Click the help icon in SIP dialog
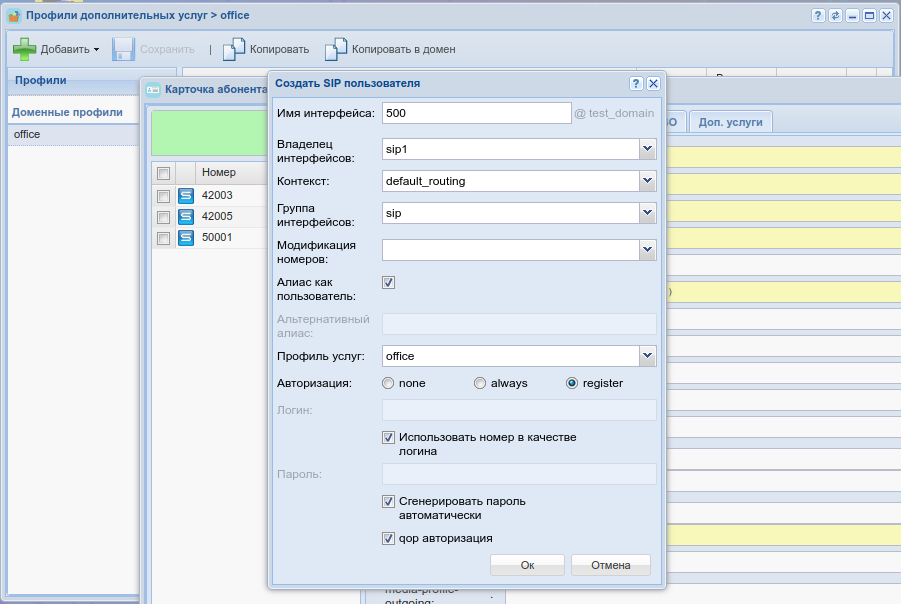 tap(636, 84)
